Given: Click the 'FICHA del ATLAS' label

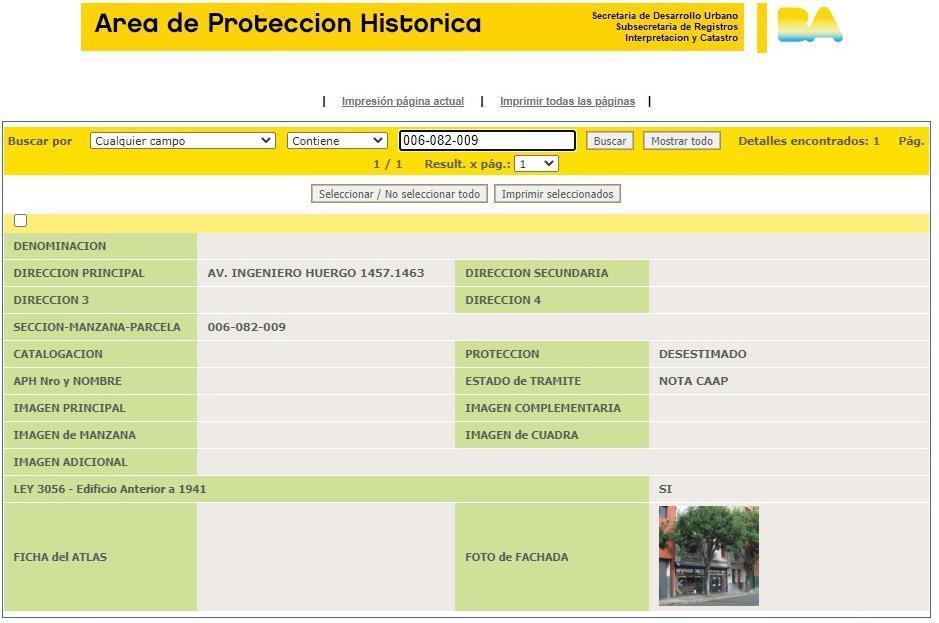Looking at the screenshot, I should (x=60, y=557).
